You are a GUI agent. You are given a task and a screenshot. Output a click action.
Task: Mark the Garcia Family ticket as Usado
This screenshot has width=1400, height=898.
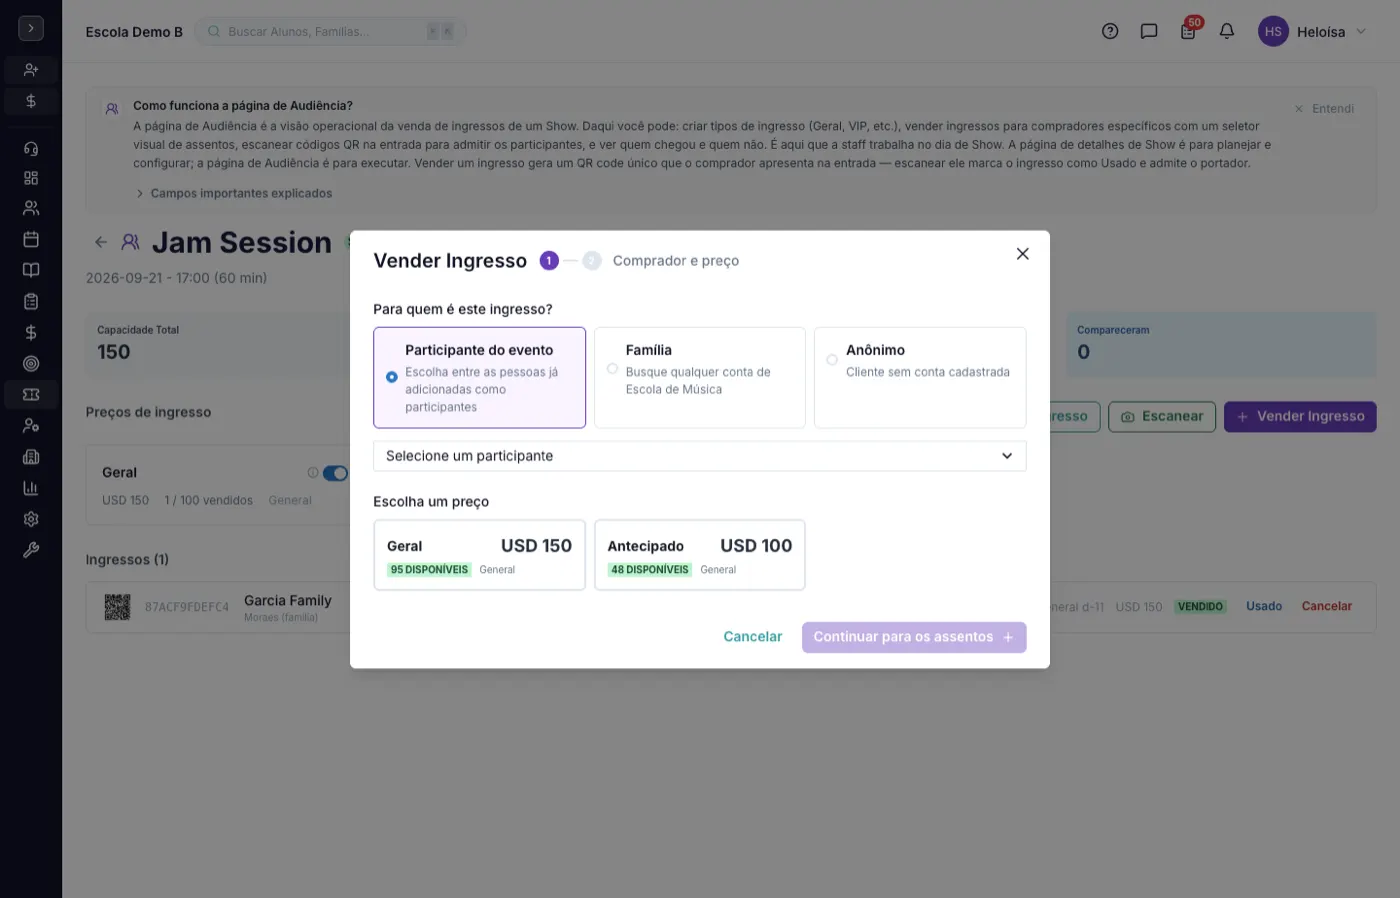1264,606
